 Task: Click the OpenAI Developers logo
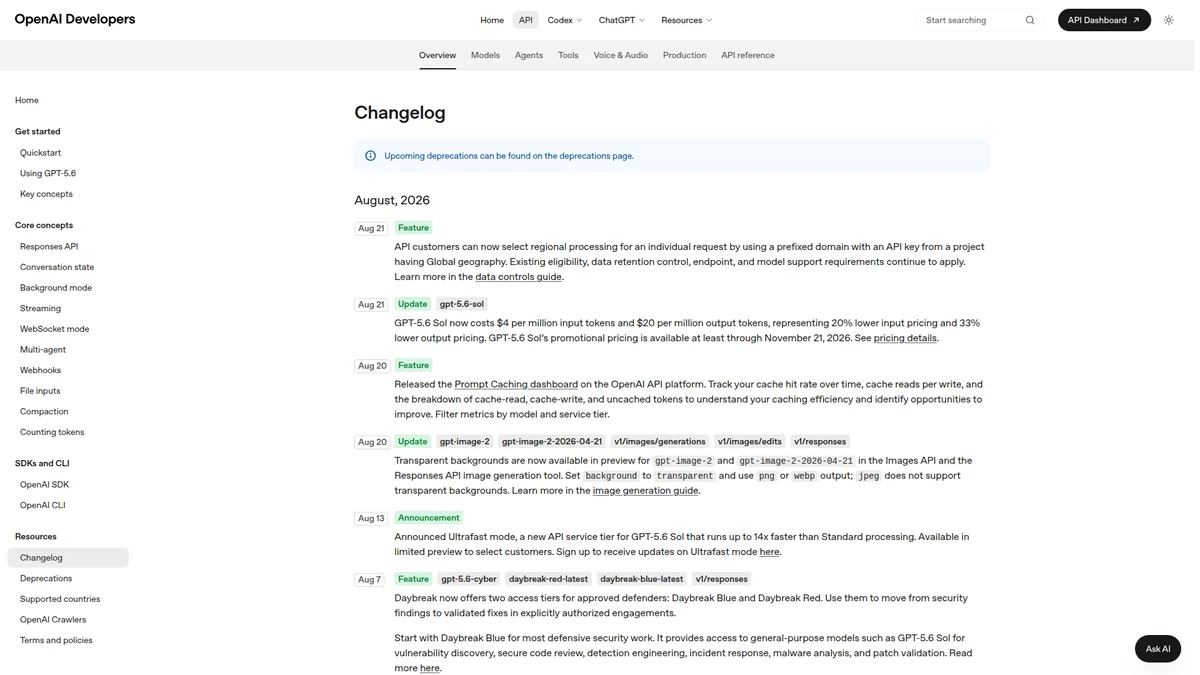pyautogui.click(x=75, y=19)
